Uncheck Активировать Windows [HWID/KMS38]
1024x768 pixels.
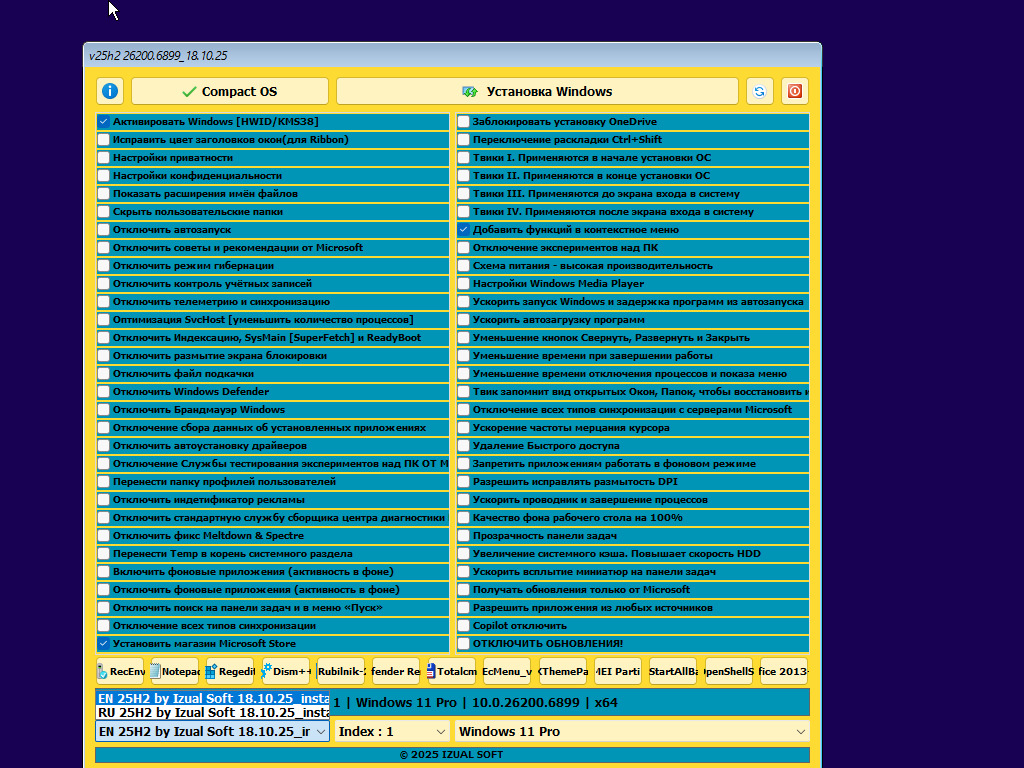(x=104, y=122)
